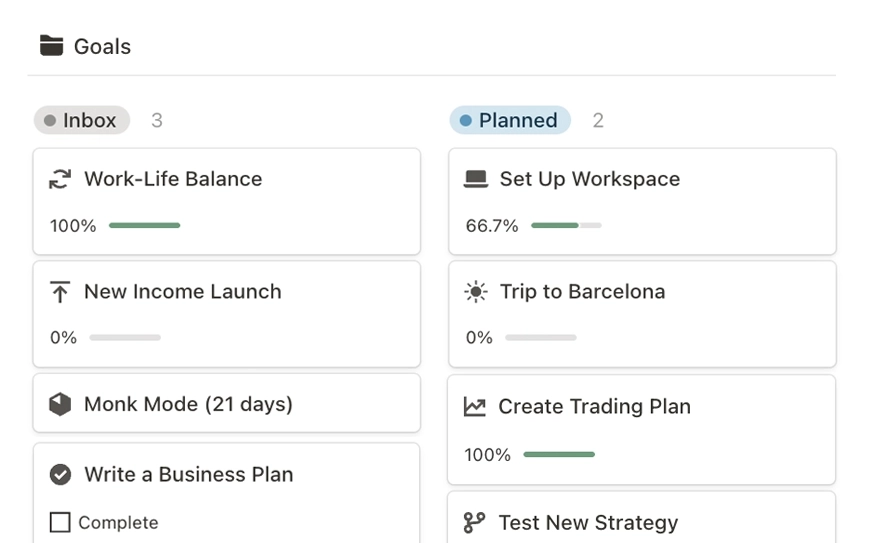This screenshot has height=543, width=869.
Task: Click the Create Trading Plan 100% progress bar
Action: 559,455
